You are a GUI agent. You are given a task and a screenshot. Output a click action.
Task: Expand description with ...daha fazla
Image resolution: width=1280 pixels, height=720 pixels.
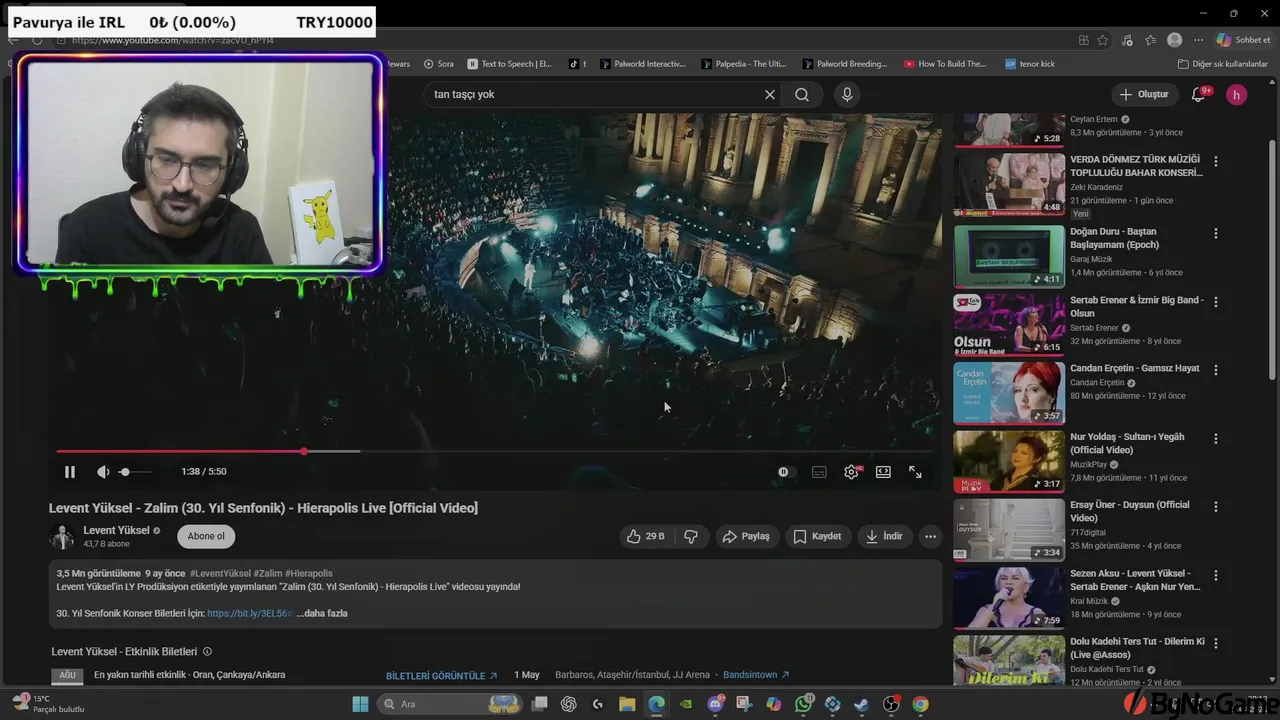tap(322, 613)
